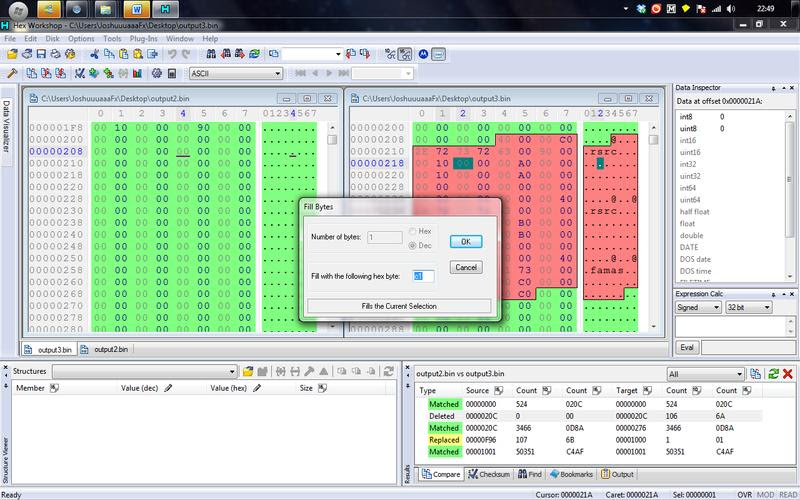Click pencil icon beside Value (dec) header

click(168, 388)
